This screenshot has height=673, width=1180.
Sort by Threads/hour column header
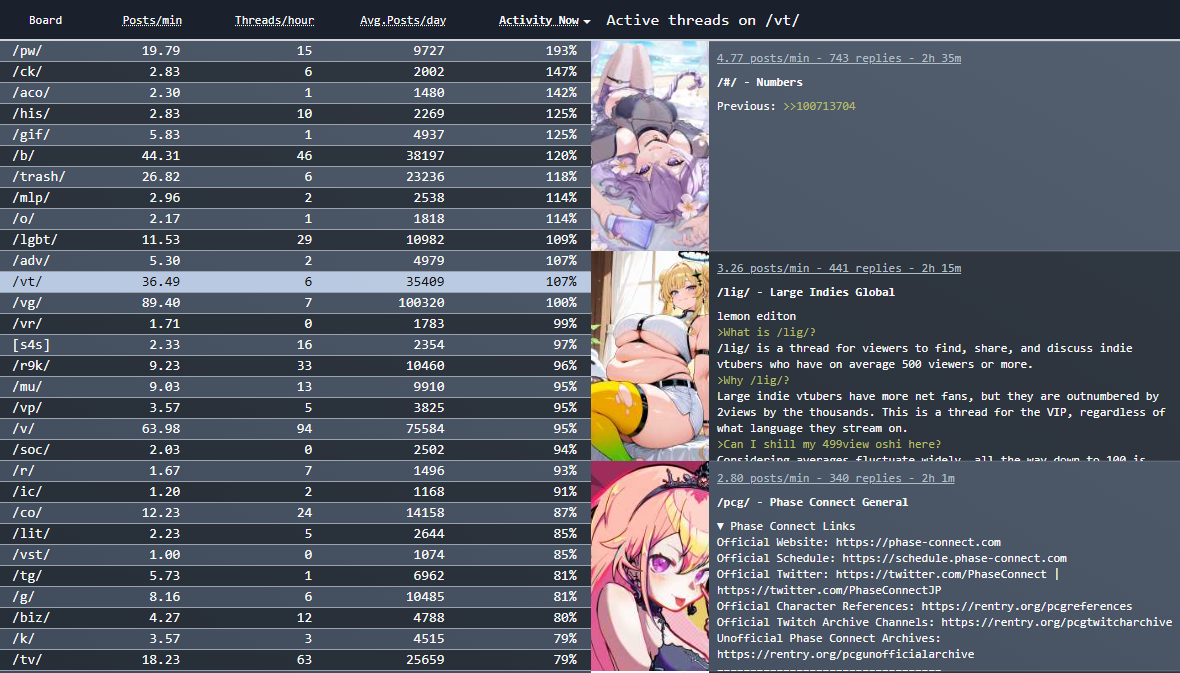point(274,20)
